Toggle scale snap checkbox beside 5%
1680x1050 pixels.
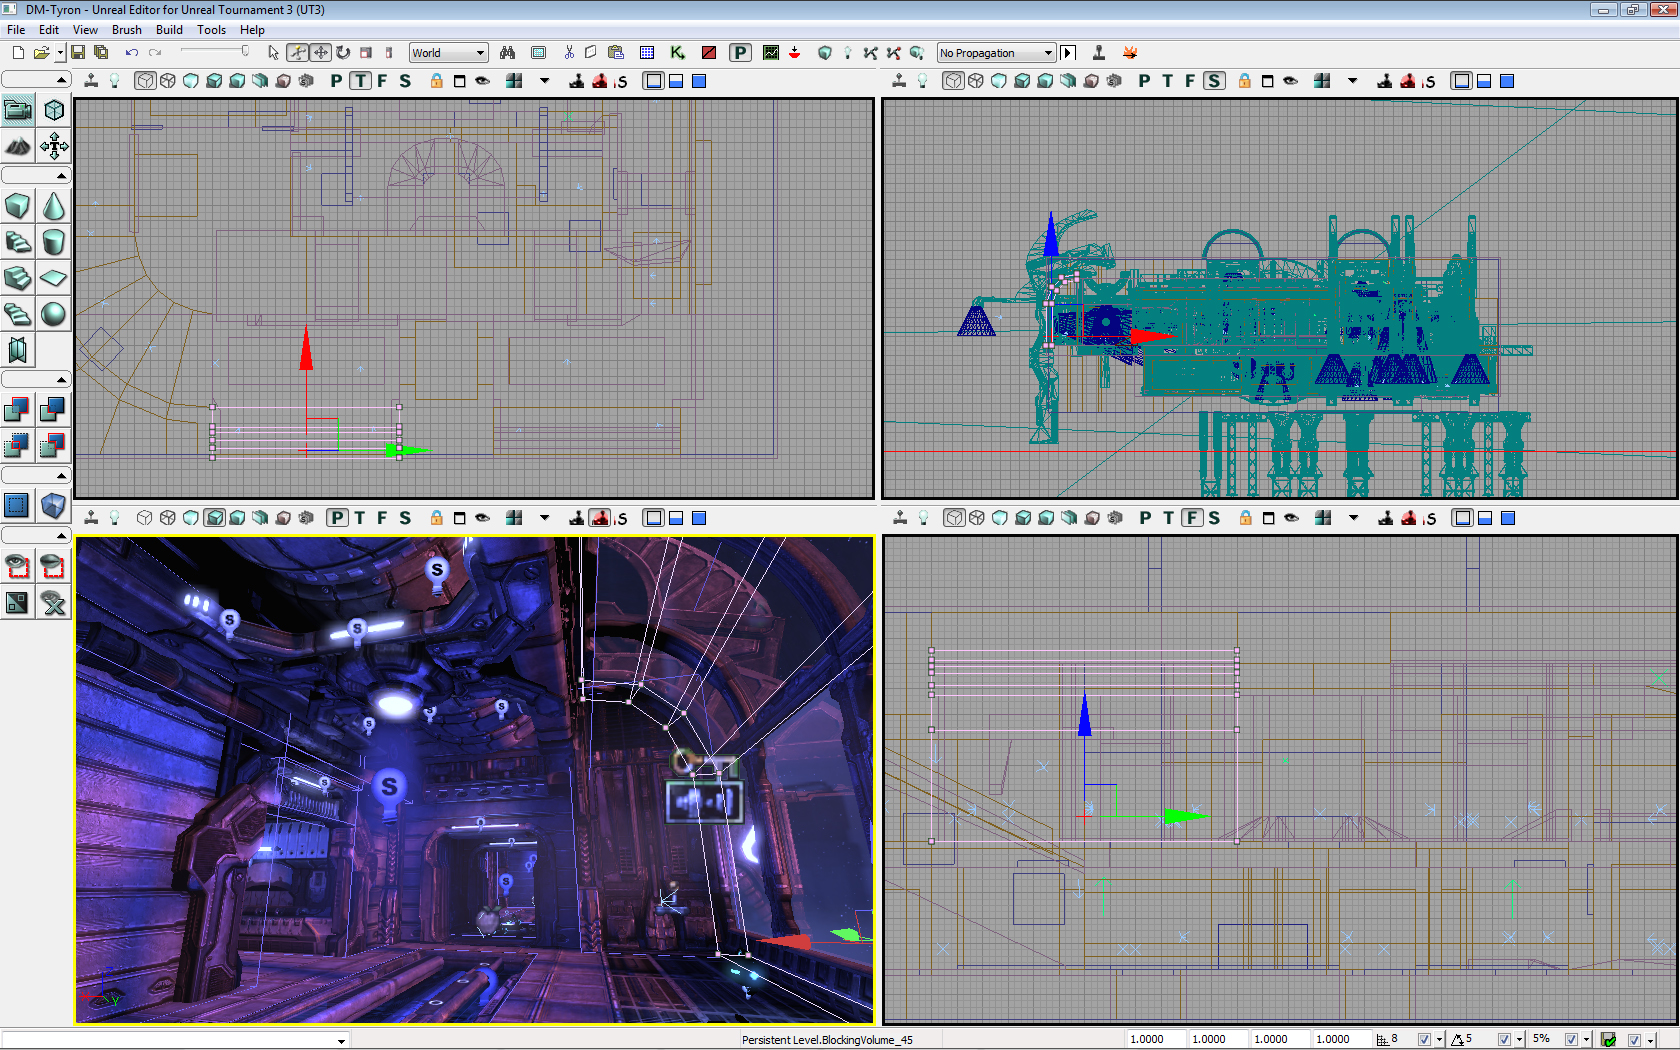tap(1571, 1040)
